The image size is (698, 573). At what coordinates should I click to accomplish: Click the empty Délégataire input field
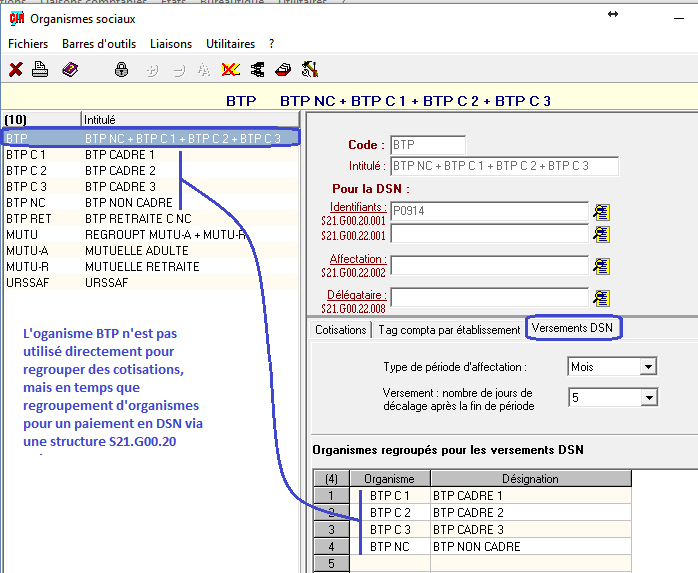click(x=489, y=297)
